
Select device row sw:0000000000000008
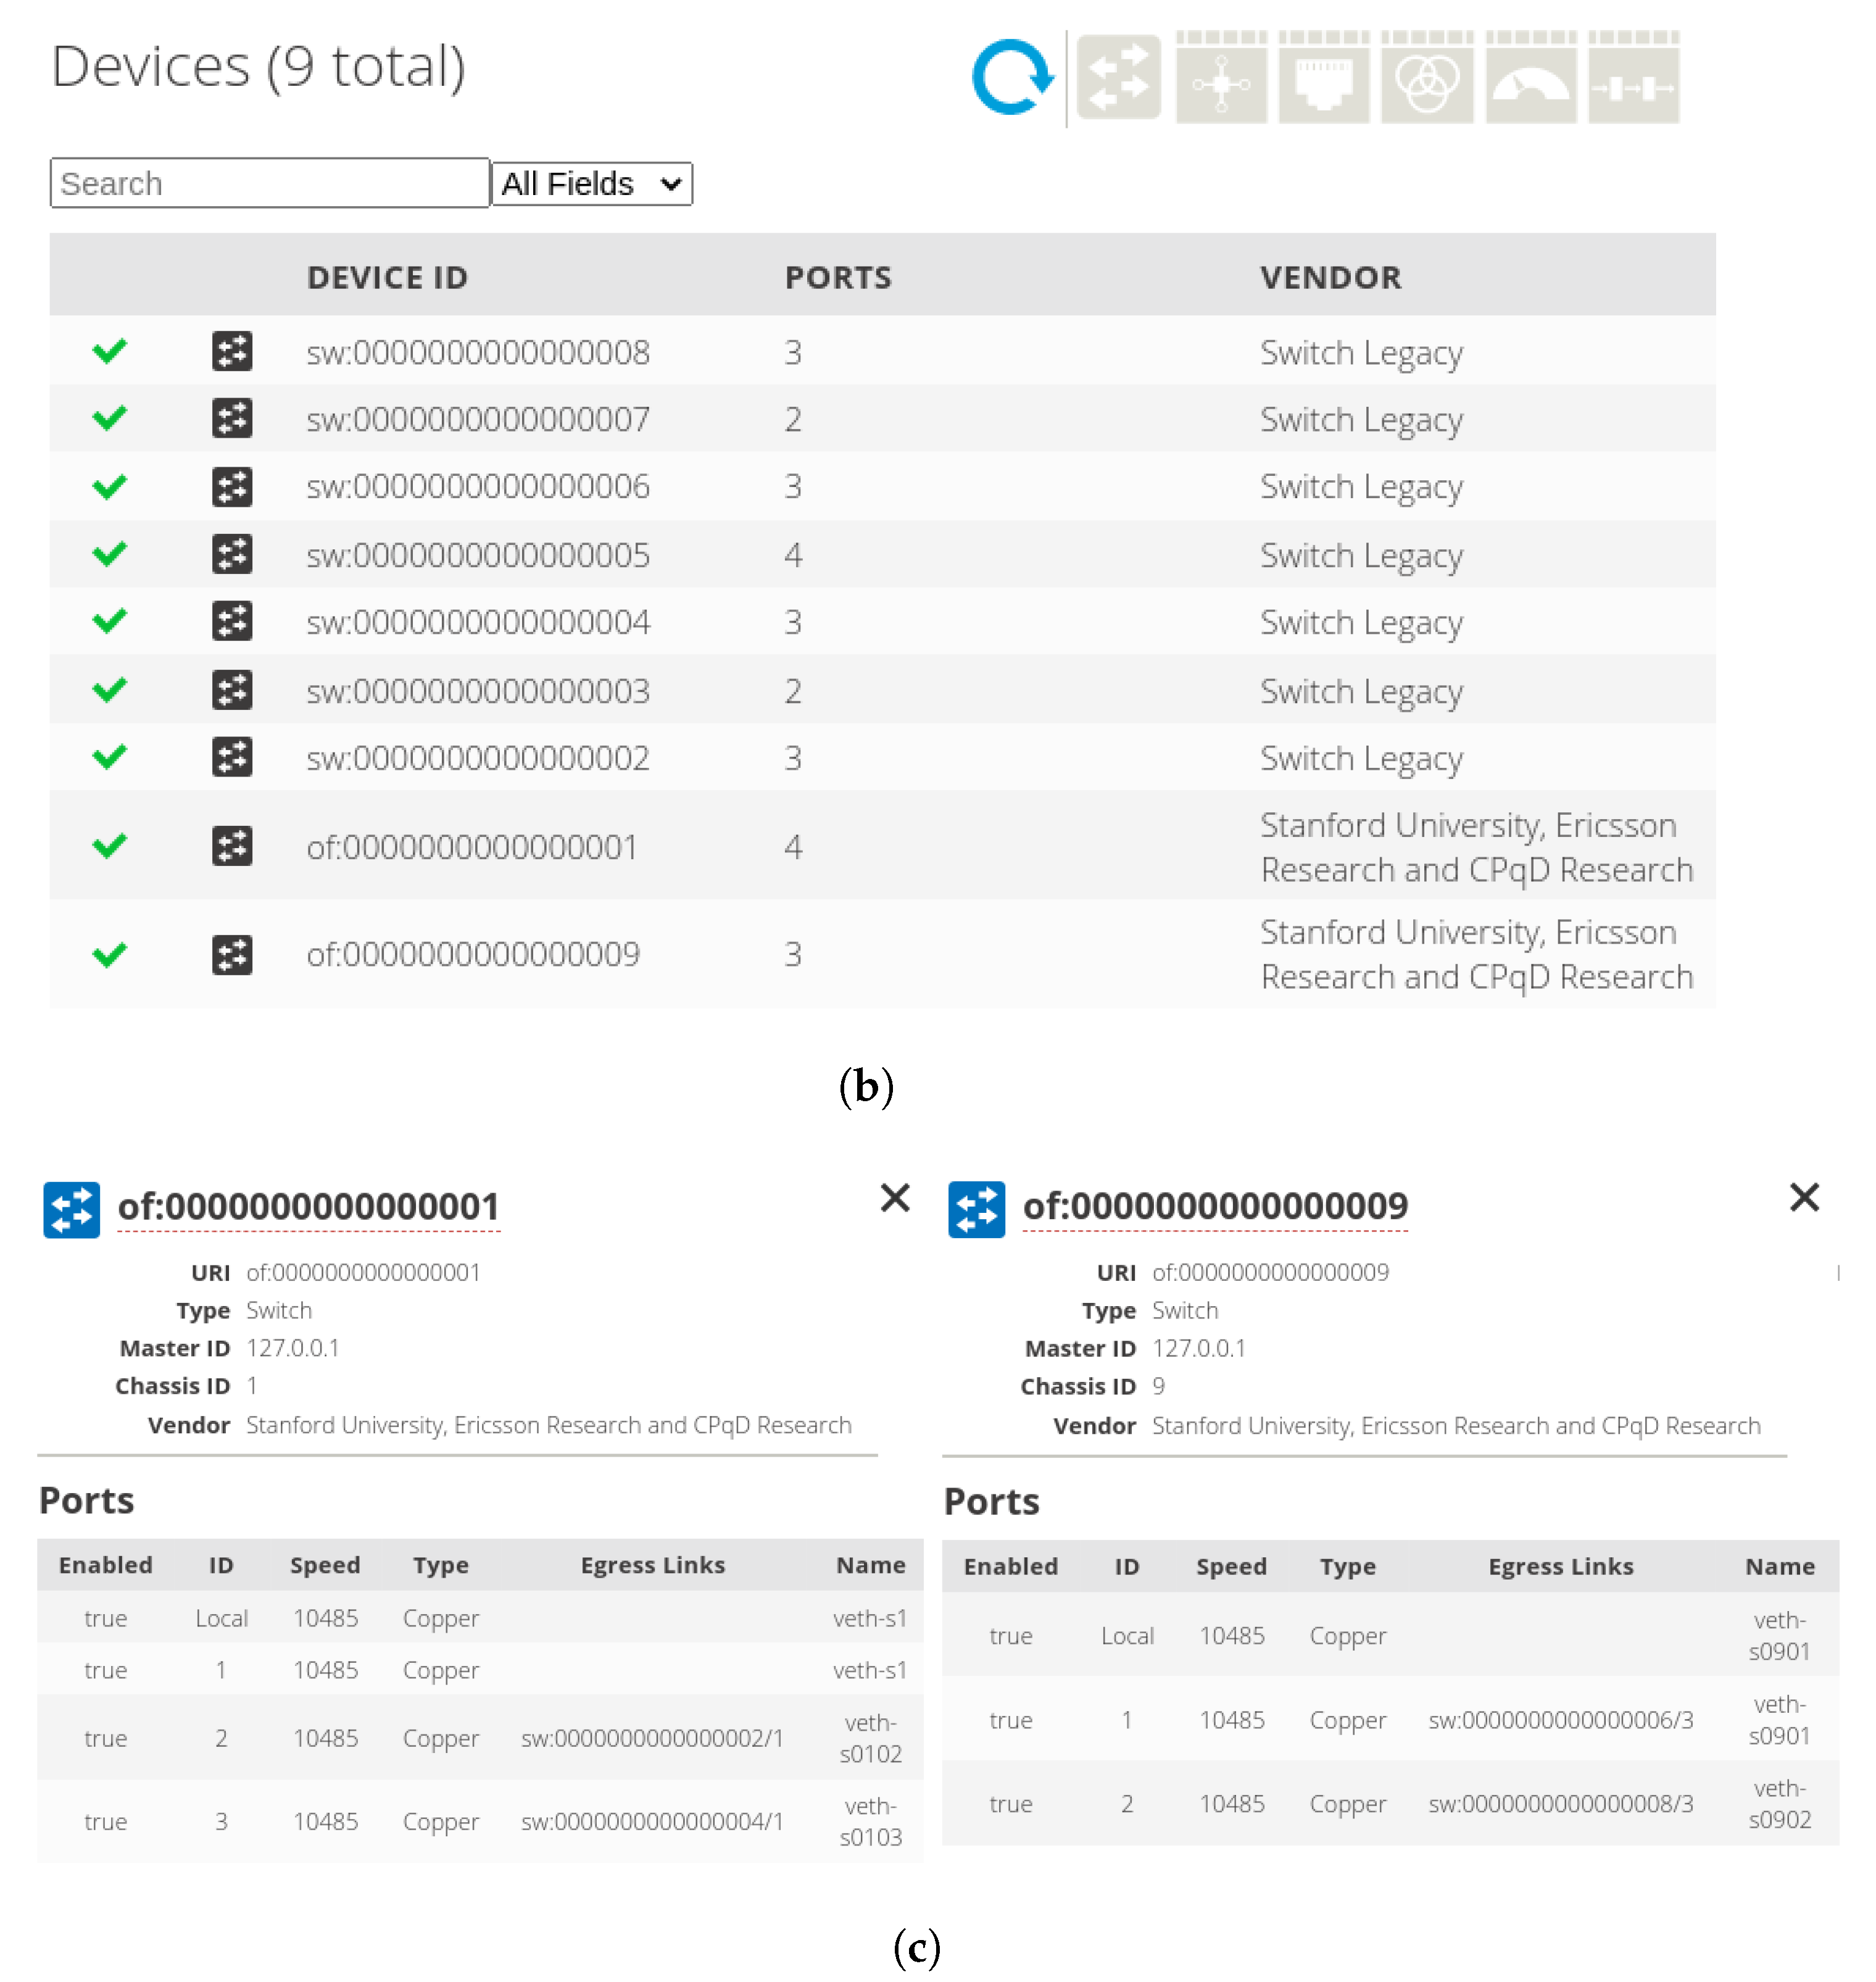point(478,352)
